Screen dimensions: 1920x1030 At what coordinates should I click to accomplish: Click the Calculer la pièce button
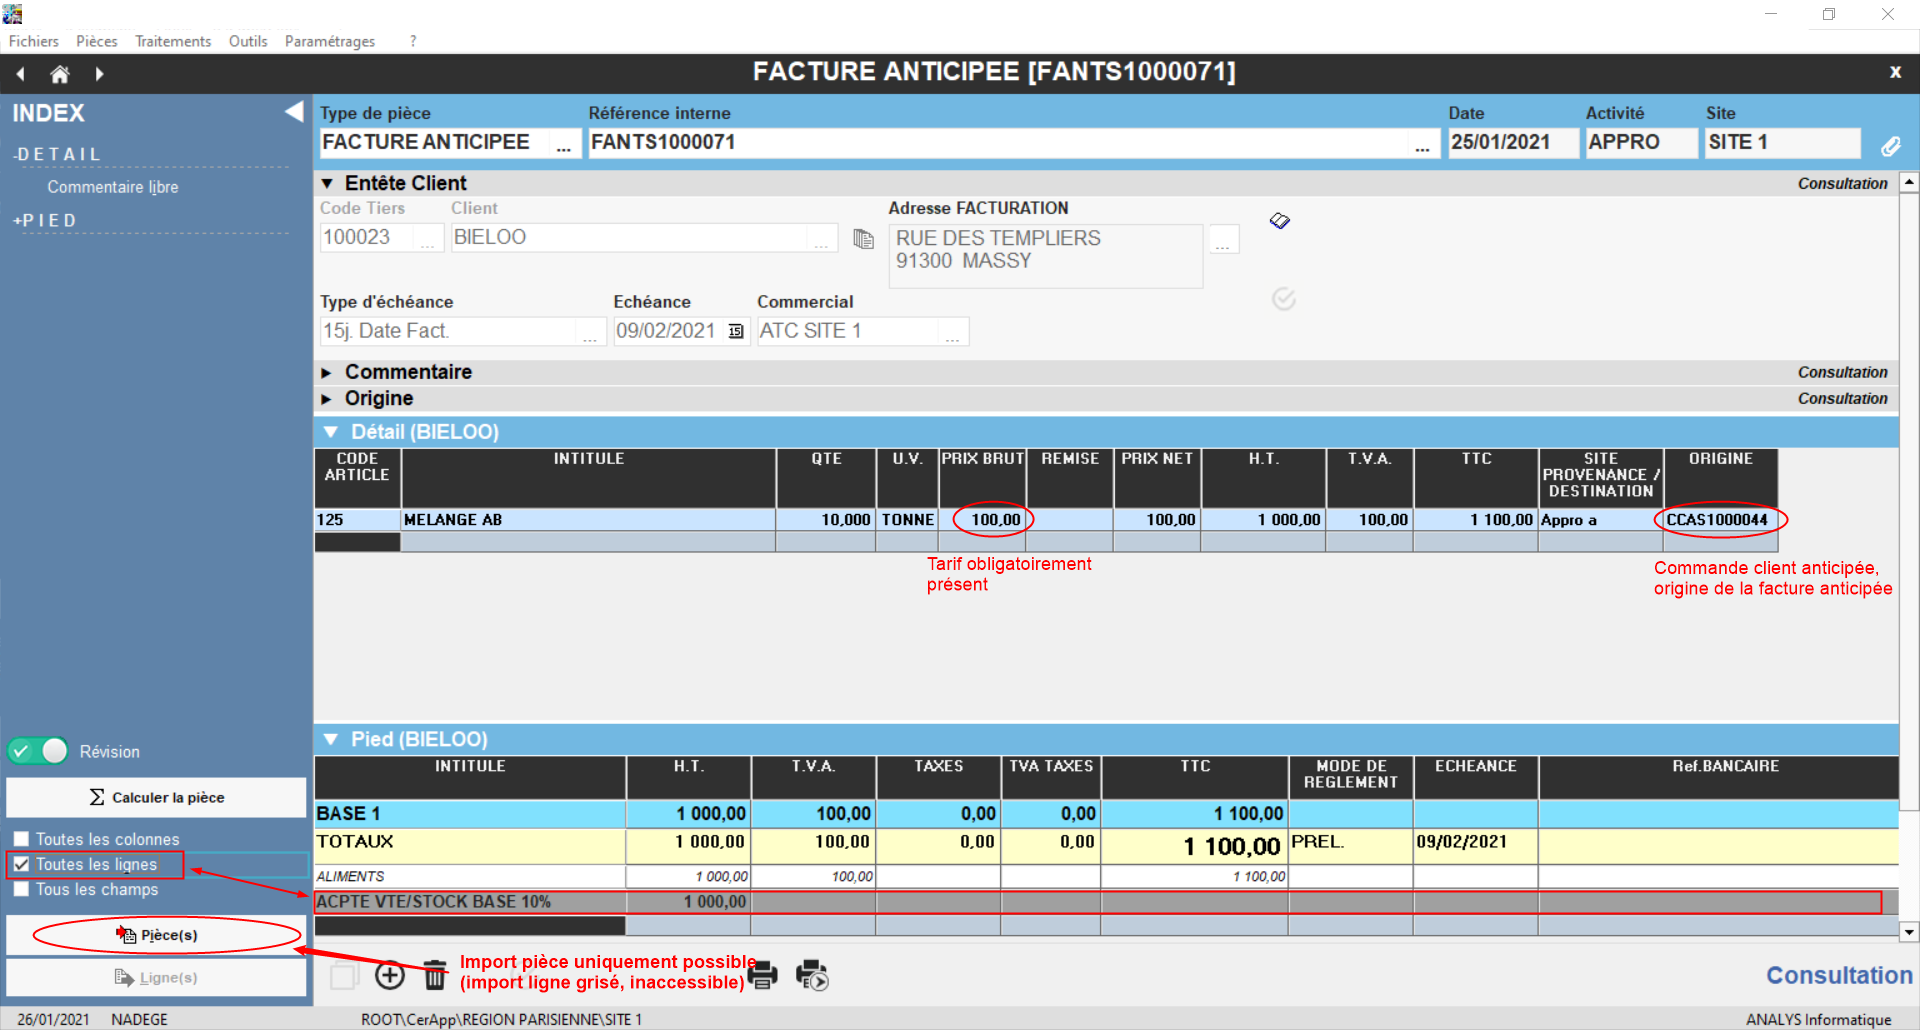coord(156,797)
